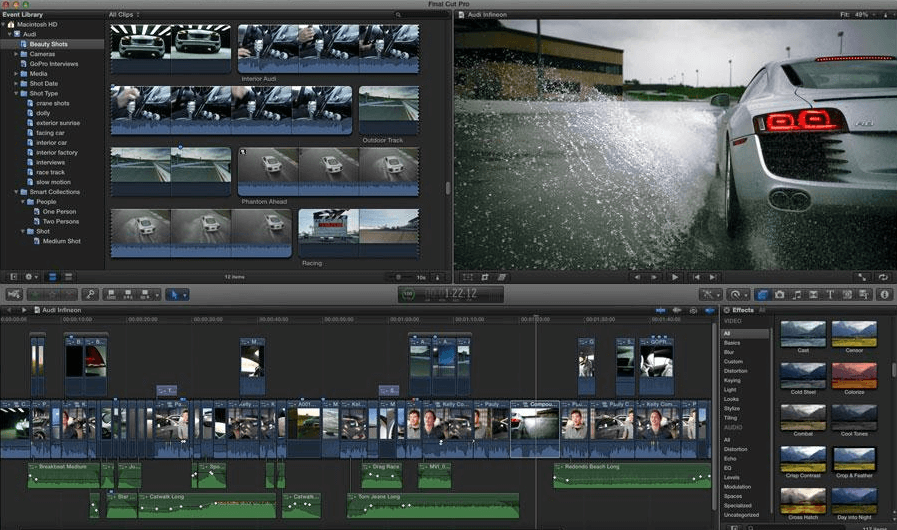
Task: Show the Inspector via the i icon
Action: pos(884,294)
